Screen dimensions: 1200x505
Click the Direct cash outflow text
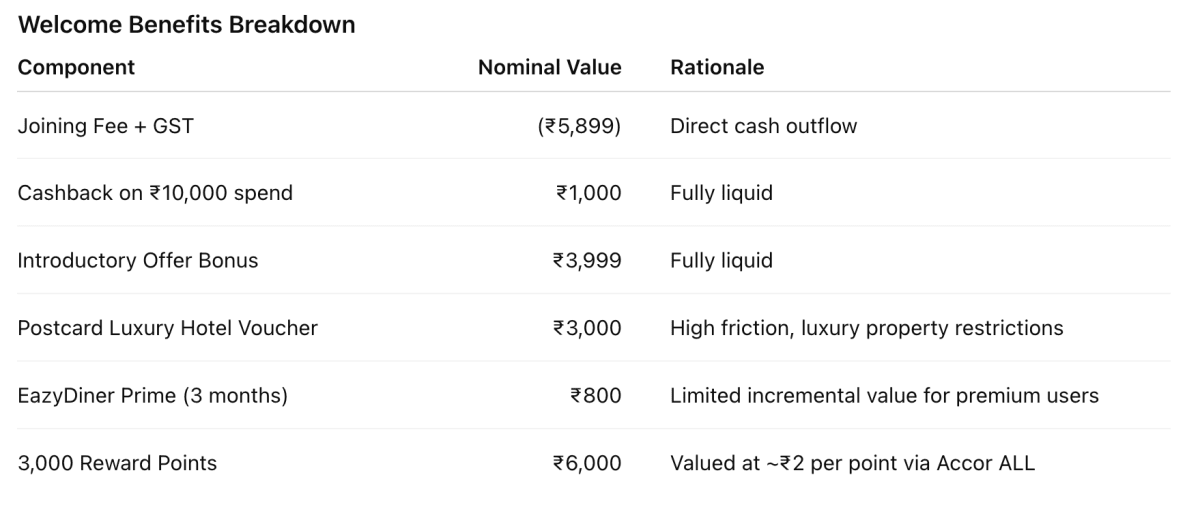(x=763, y=126)
